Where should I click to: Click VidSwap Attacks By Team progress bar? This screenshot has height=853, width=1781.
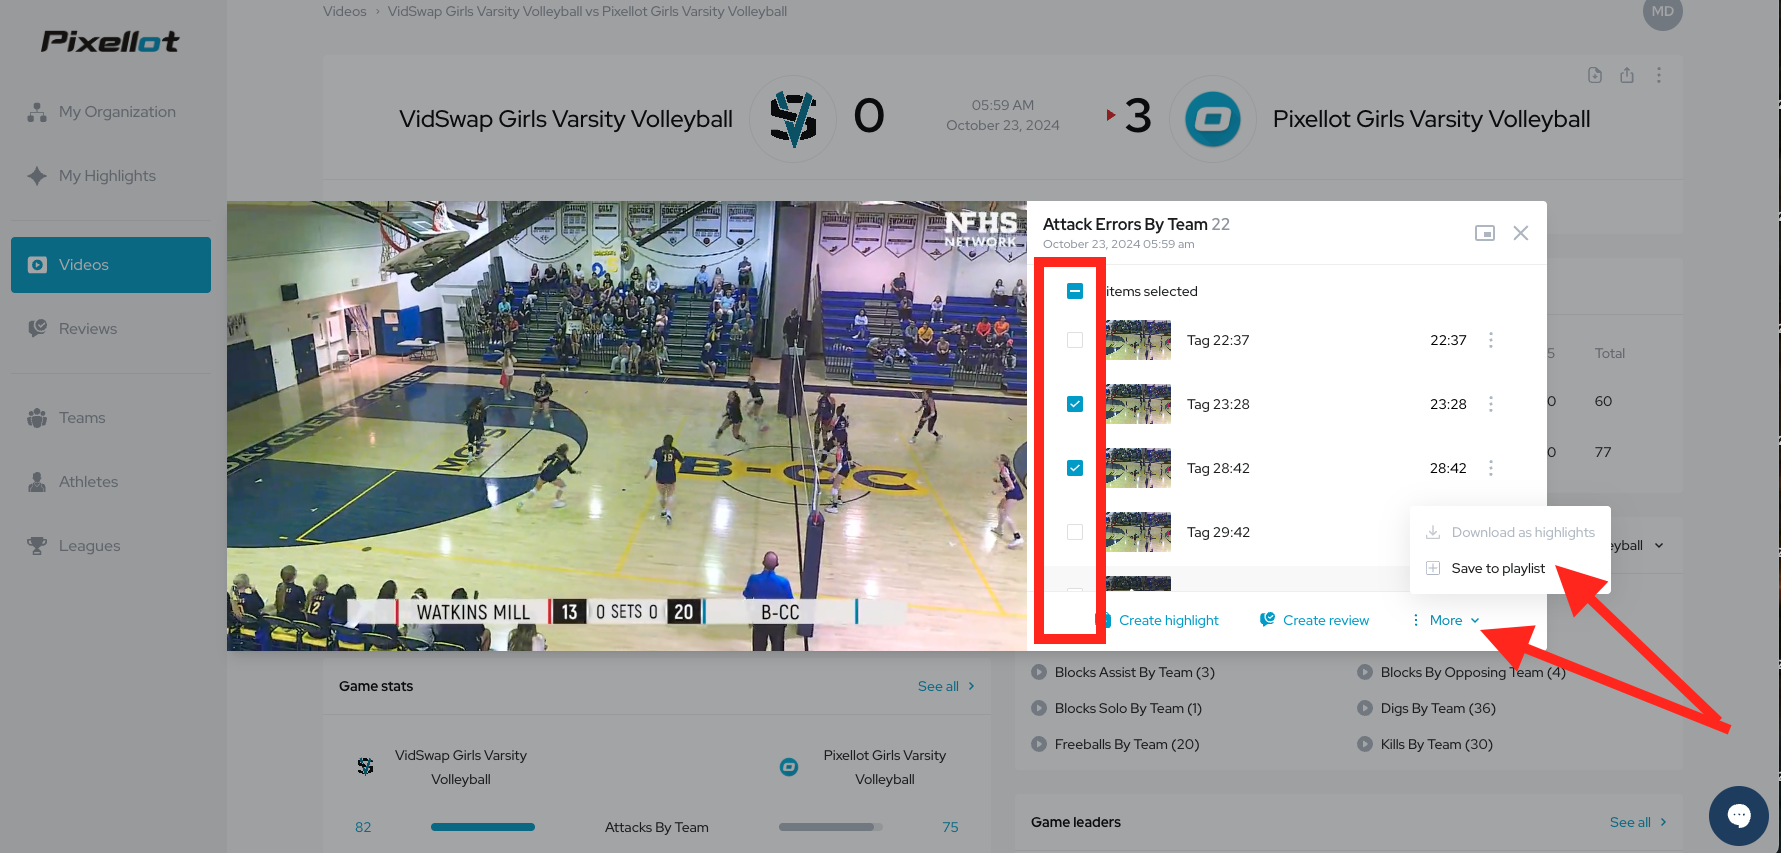(483, 827)
